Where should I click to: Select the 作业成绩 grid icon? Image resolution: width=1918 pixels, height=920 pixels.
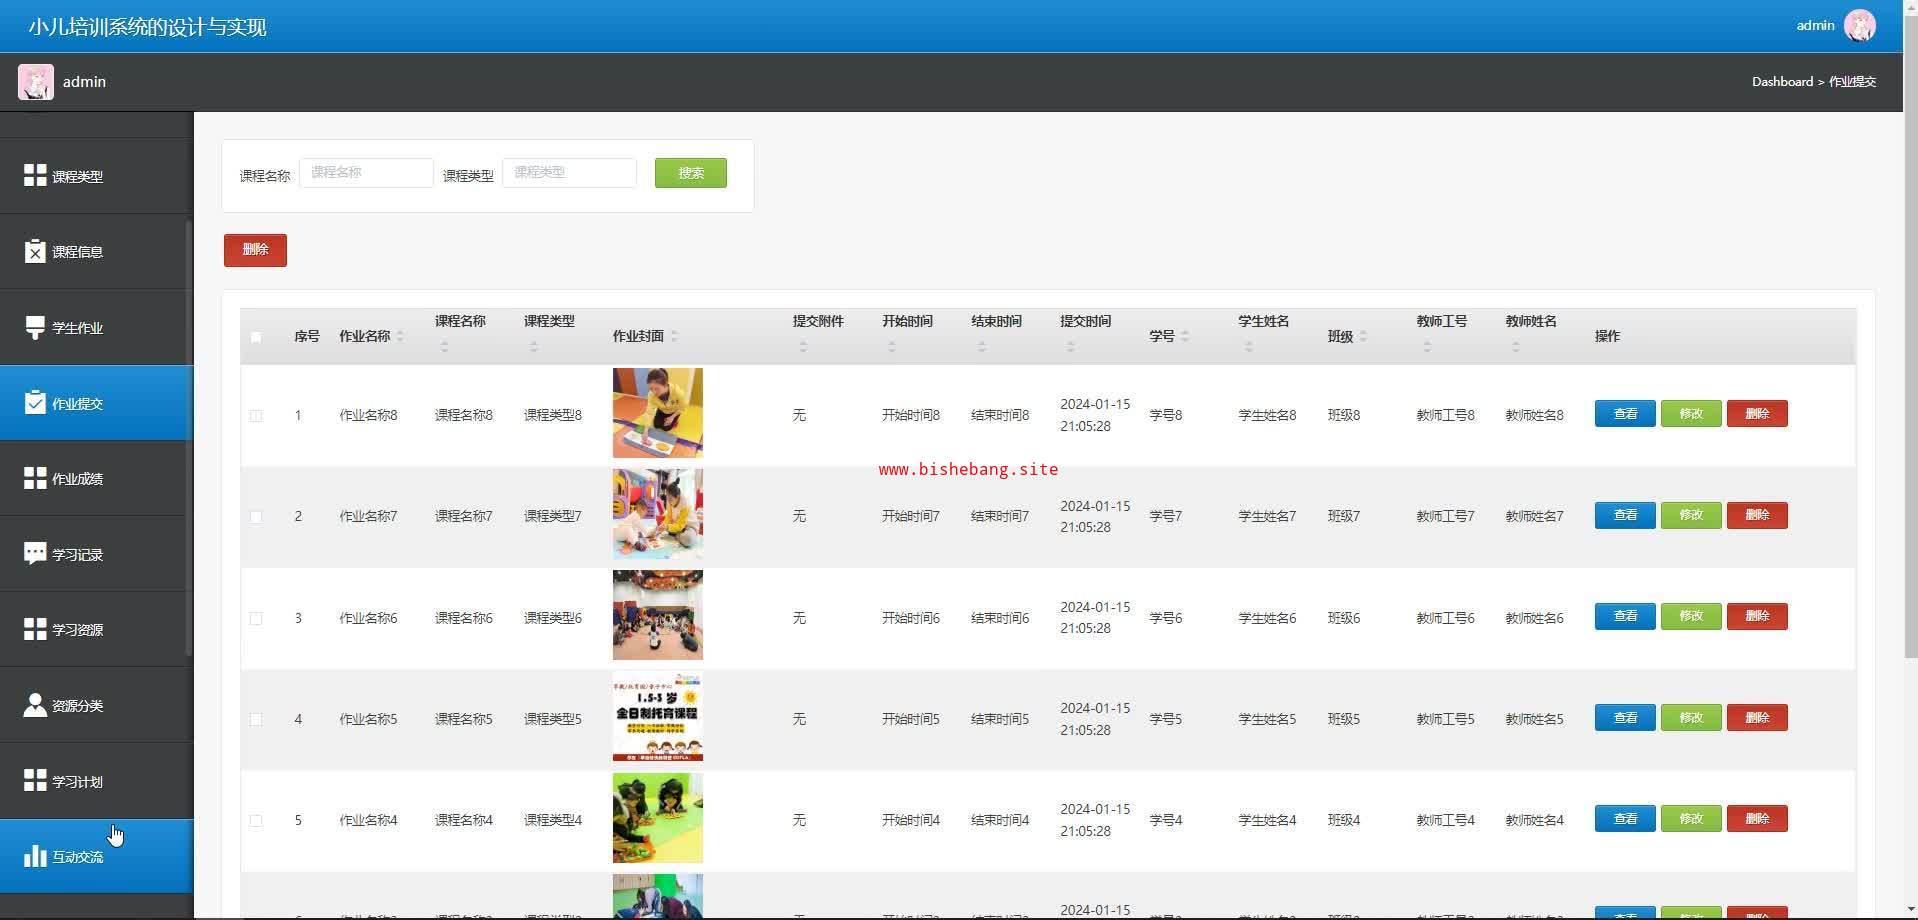[35, 478]
